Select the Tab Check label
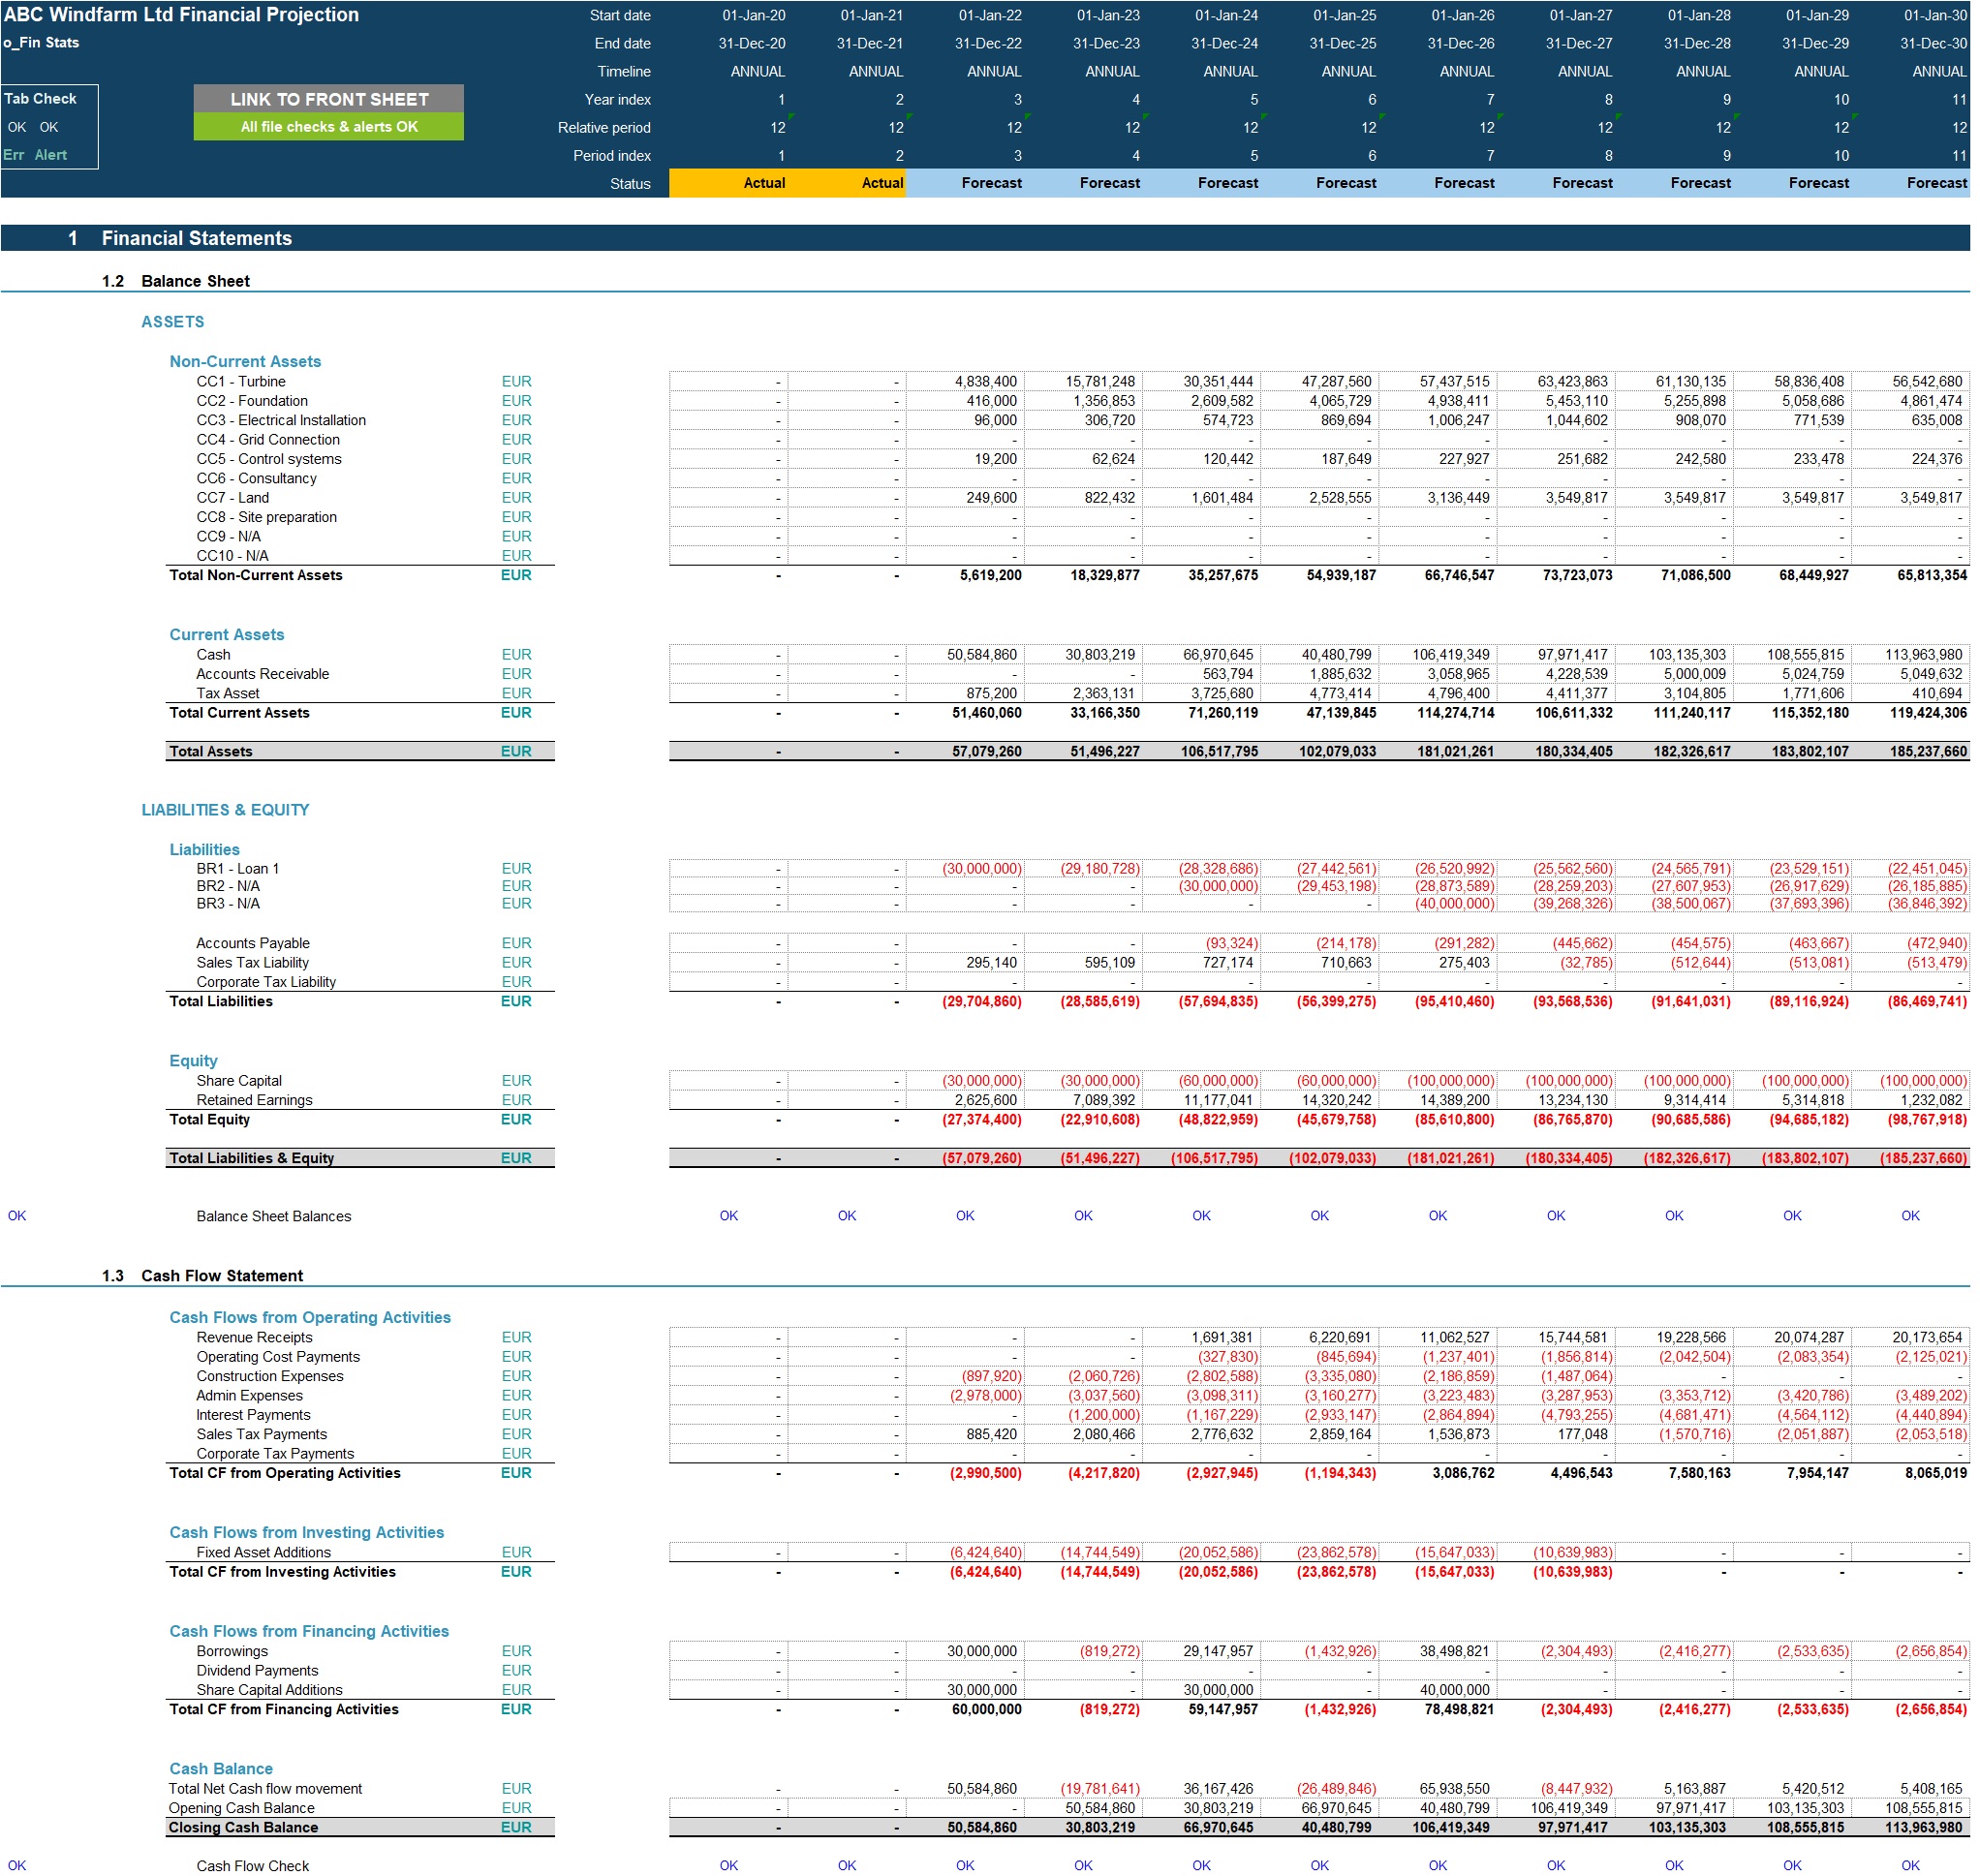The width and height of the screenshot is (1980, 1876). tap(40, 99)
